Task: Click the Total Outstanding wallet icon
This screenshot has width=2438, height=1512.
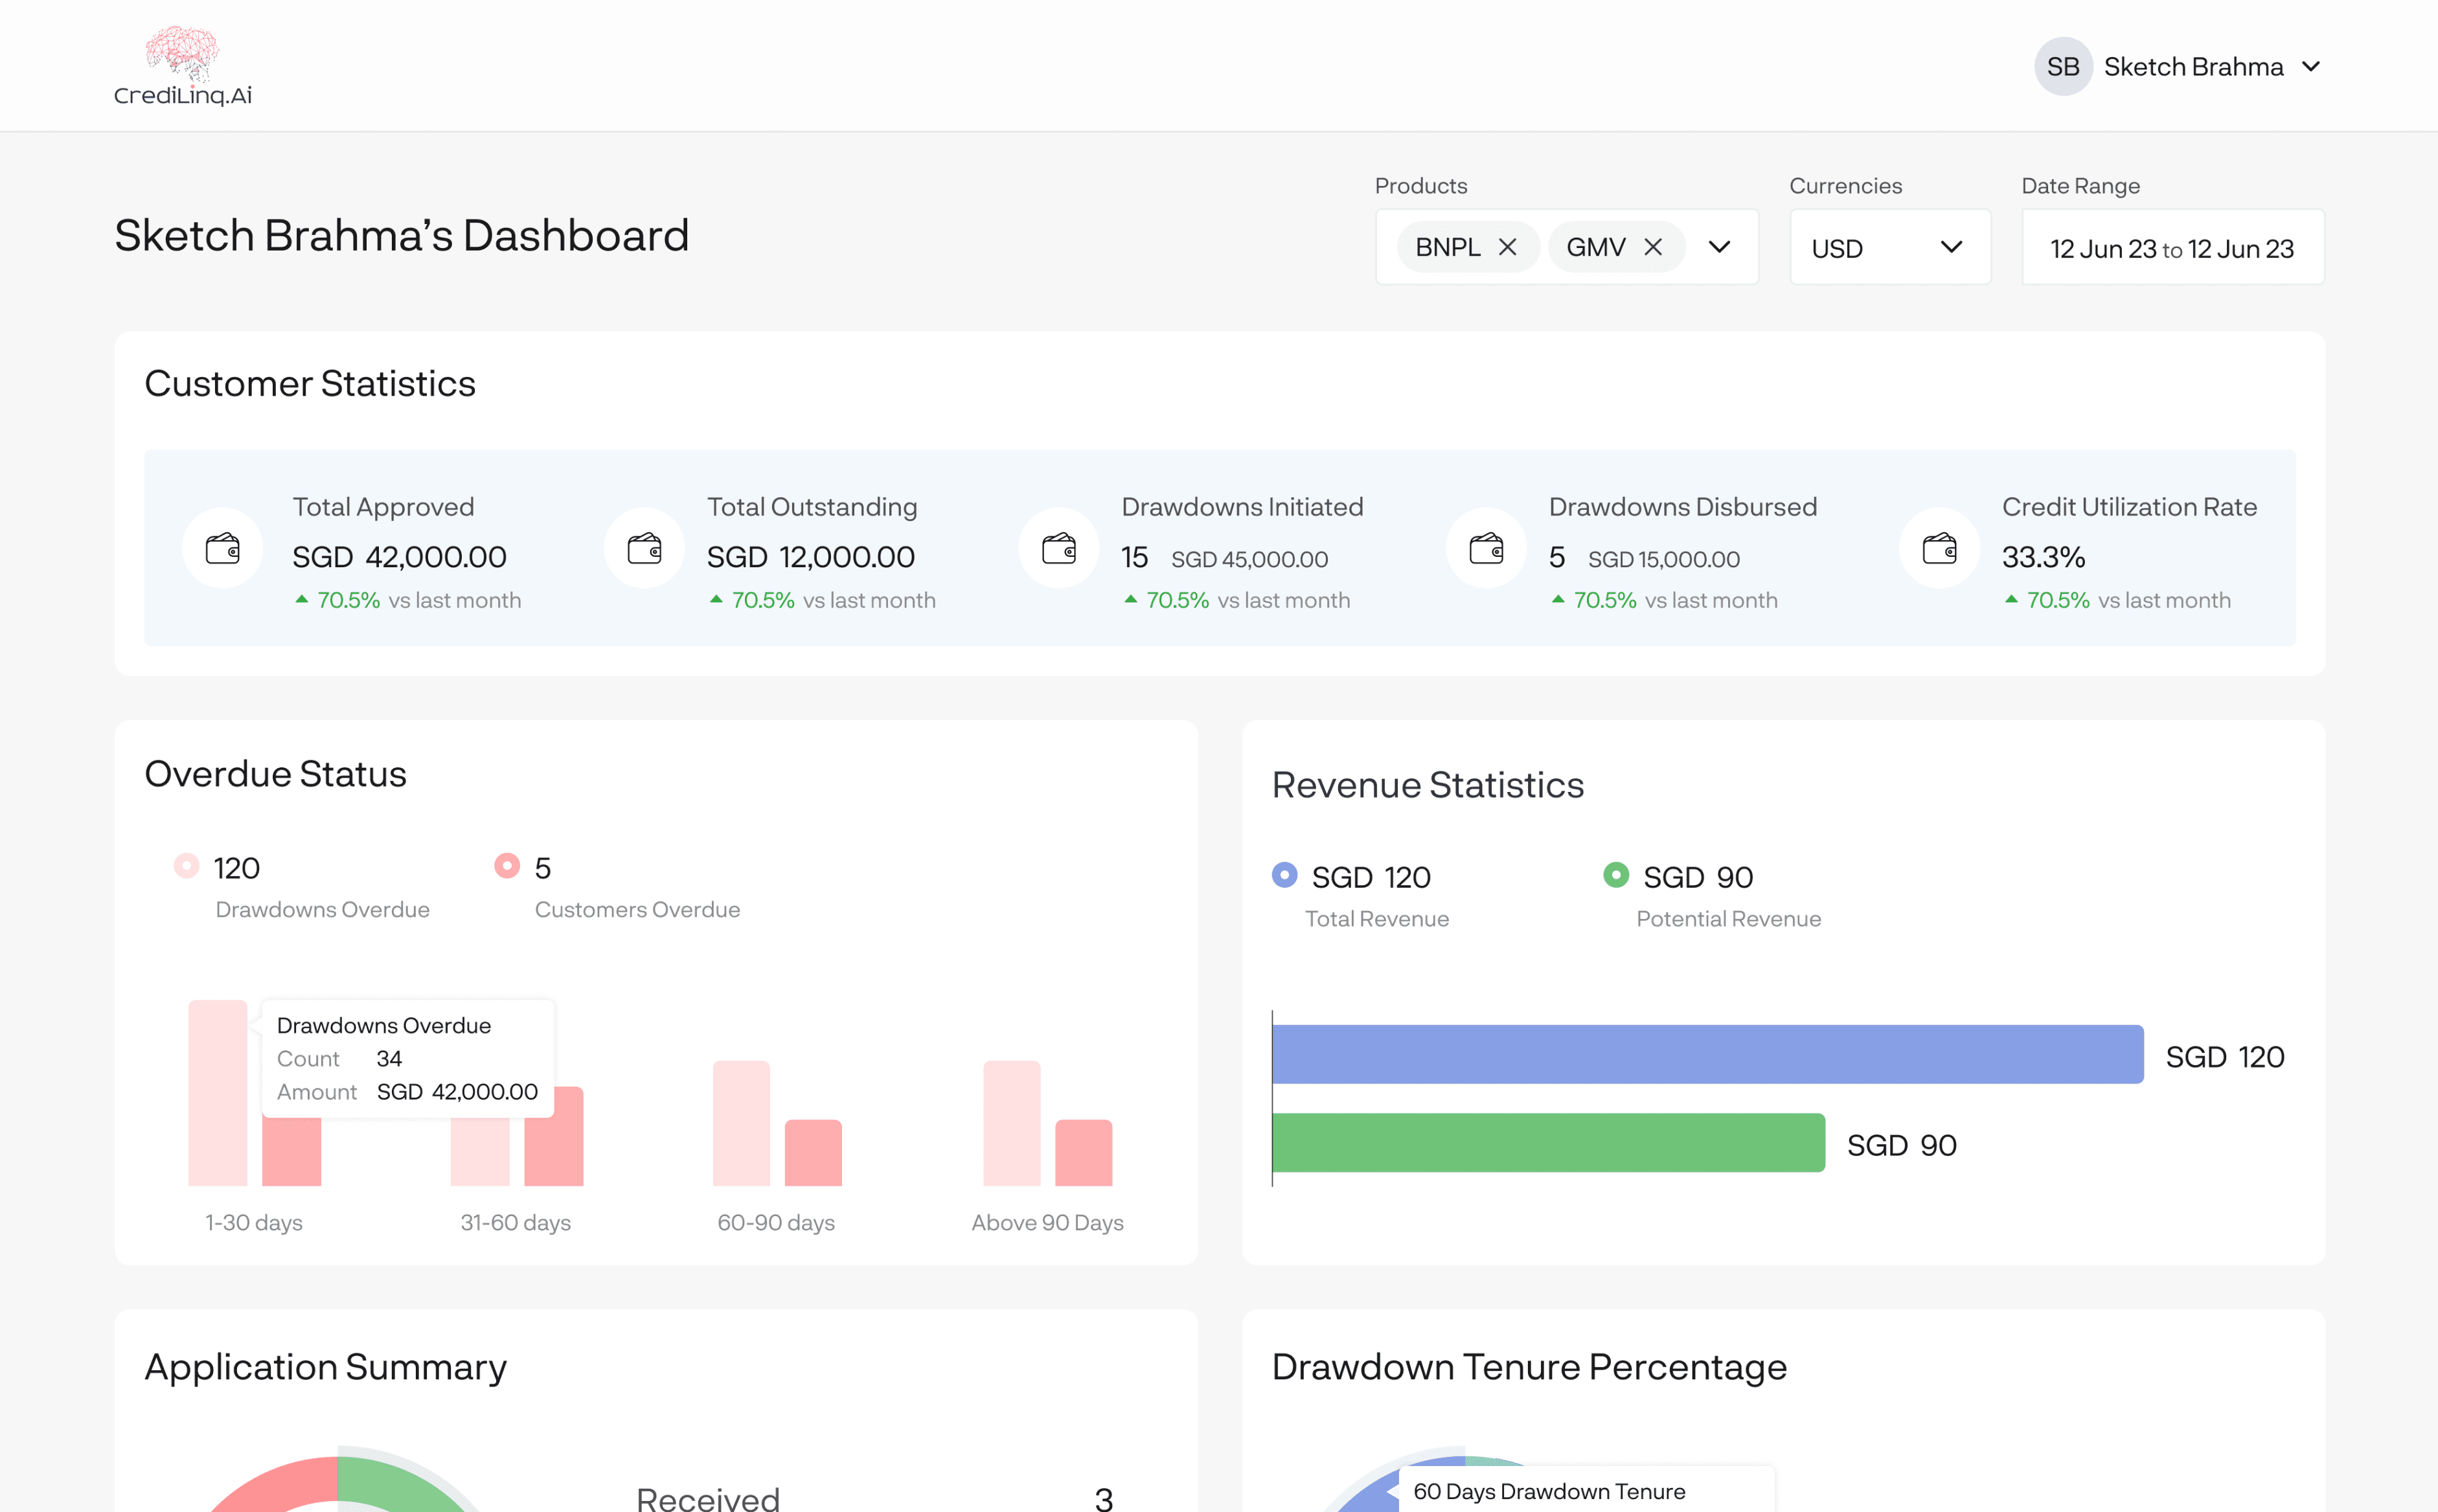Action: 644,548
